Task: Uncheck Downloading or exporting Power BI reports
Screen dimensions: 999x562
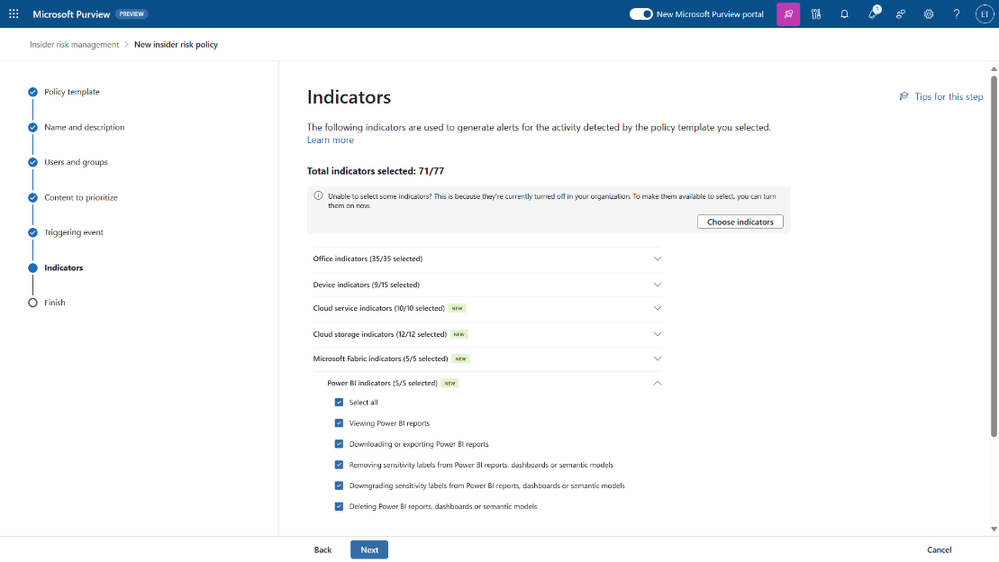Action: [339, 444]
